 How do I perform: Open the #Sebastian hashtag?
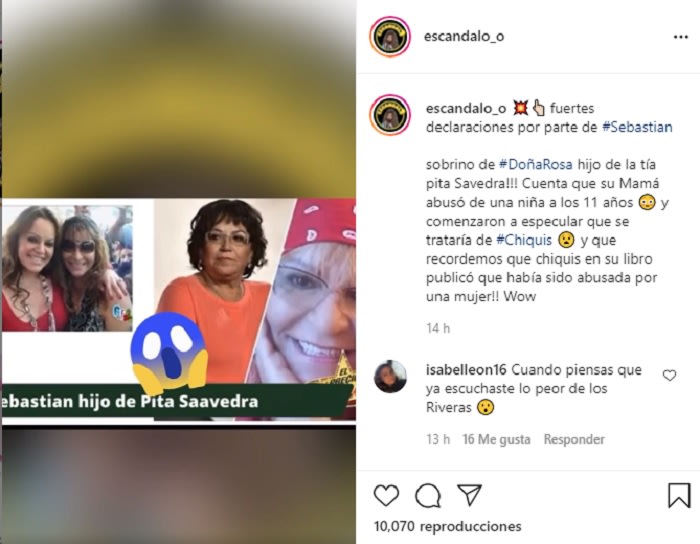[x=637, y=127]
